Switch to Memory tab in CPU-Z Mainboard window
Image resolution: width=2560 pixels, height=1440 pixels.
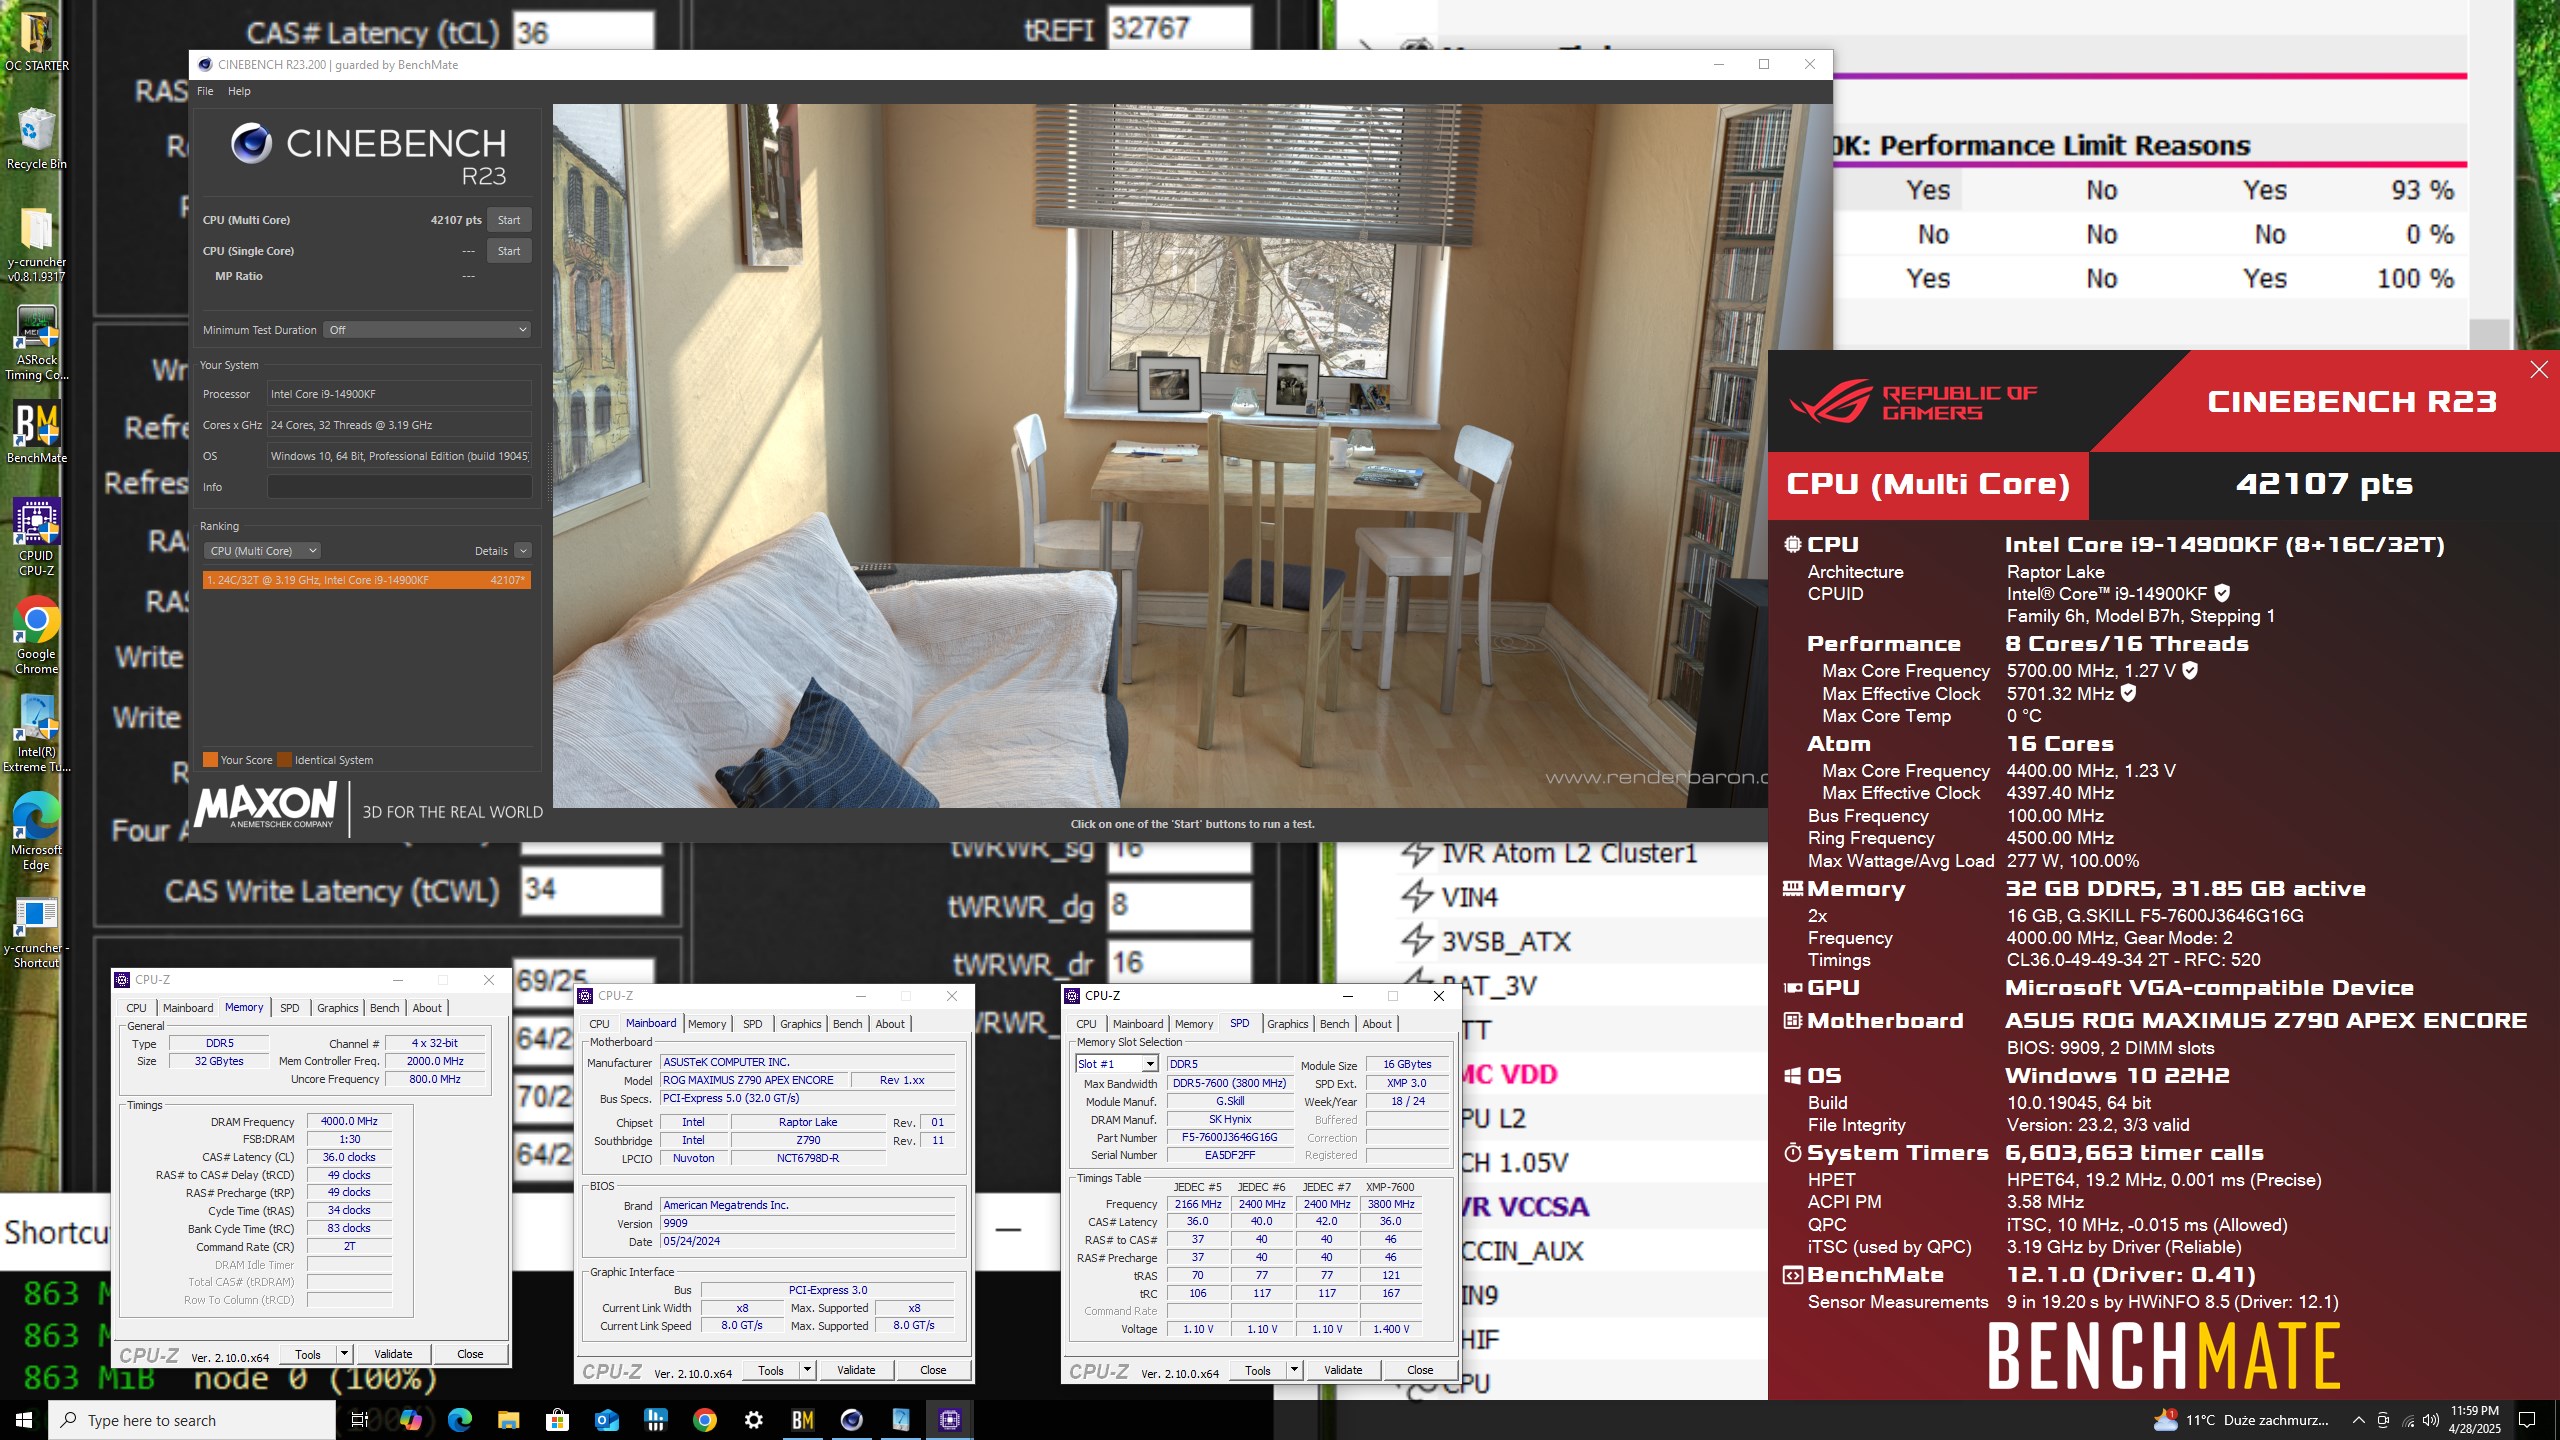click(x=707, y=1024)
